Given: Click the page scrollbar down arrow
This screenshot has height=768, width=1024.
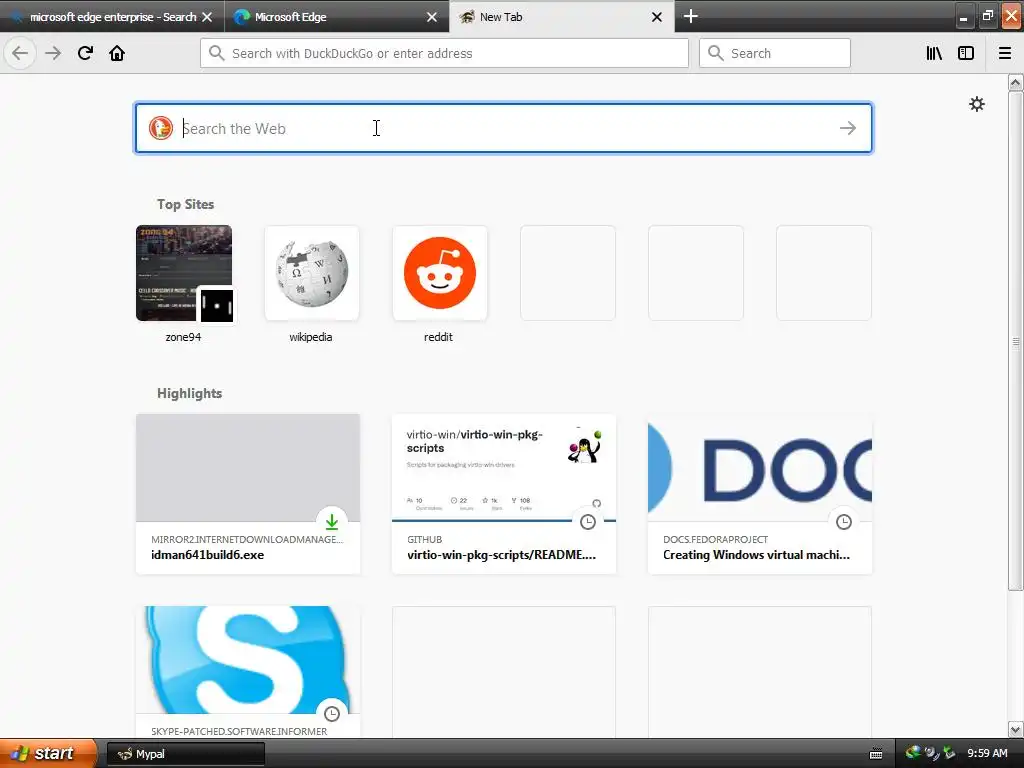Looking at the screenshot, I should tap(1016, 729).
